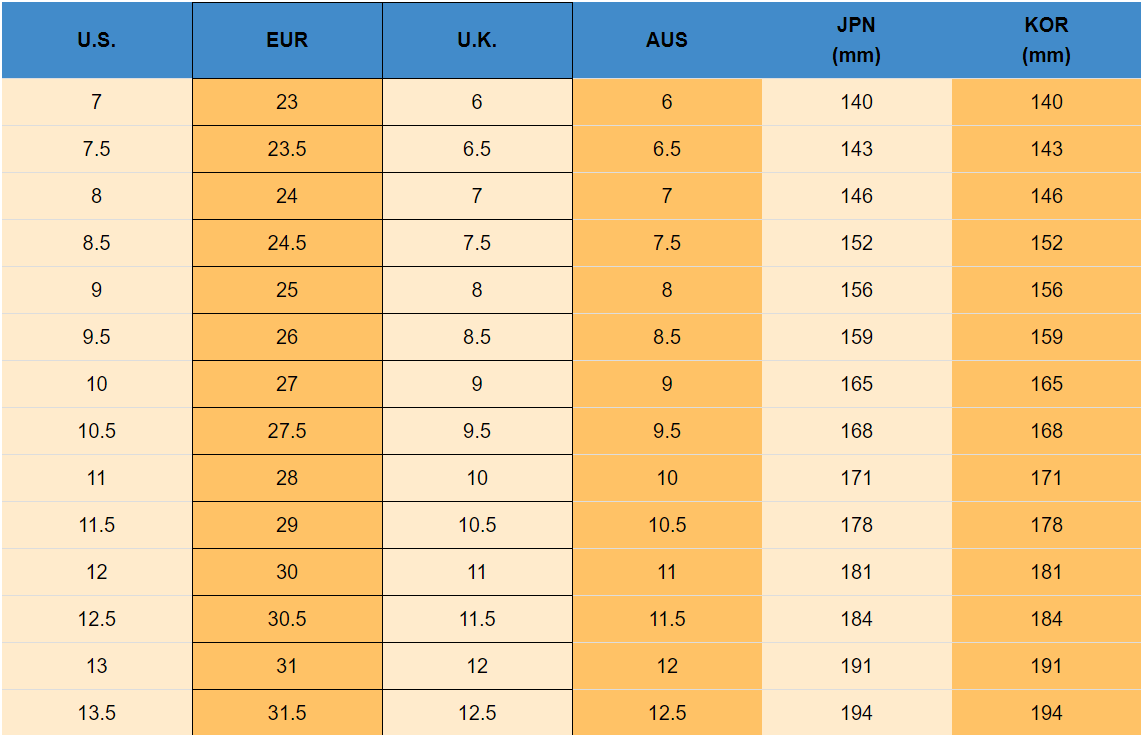Screen dimensions: 1141x735
Task: Select U.S. size 12 cell
Action: tap(96, 572)
